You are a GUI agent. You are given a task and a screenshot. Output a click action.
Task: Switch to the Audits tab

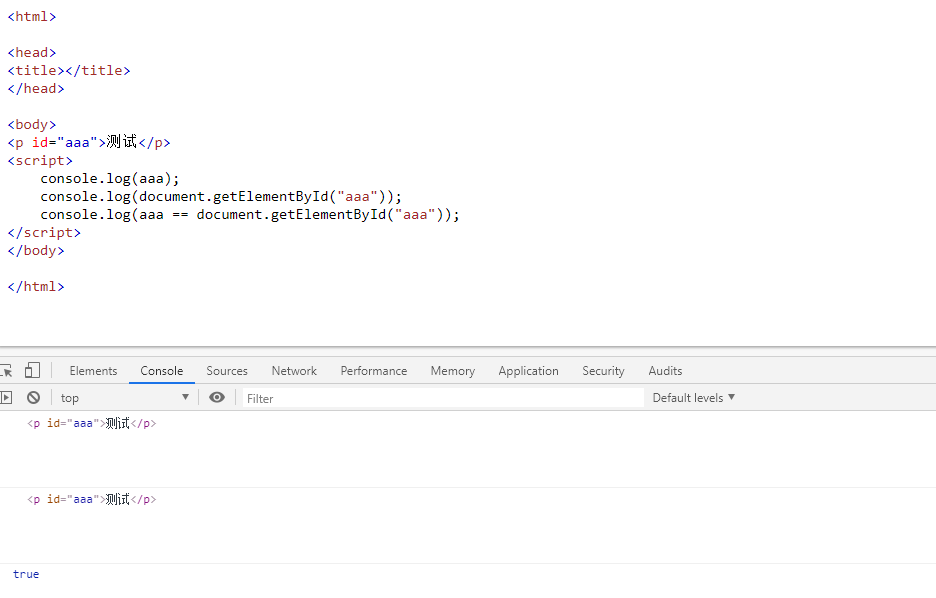click(665, 371)
